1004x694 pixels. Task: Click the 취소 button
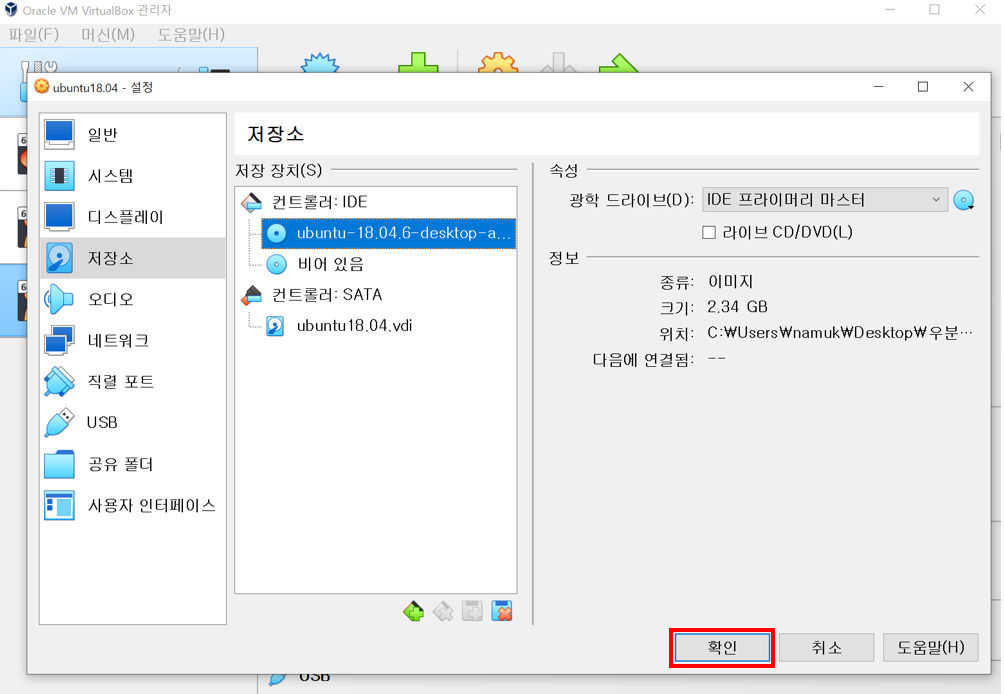point(826,648)
